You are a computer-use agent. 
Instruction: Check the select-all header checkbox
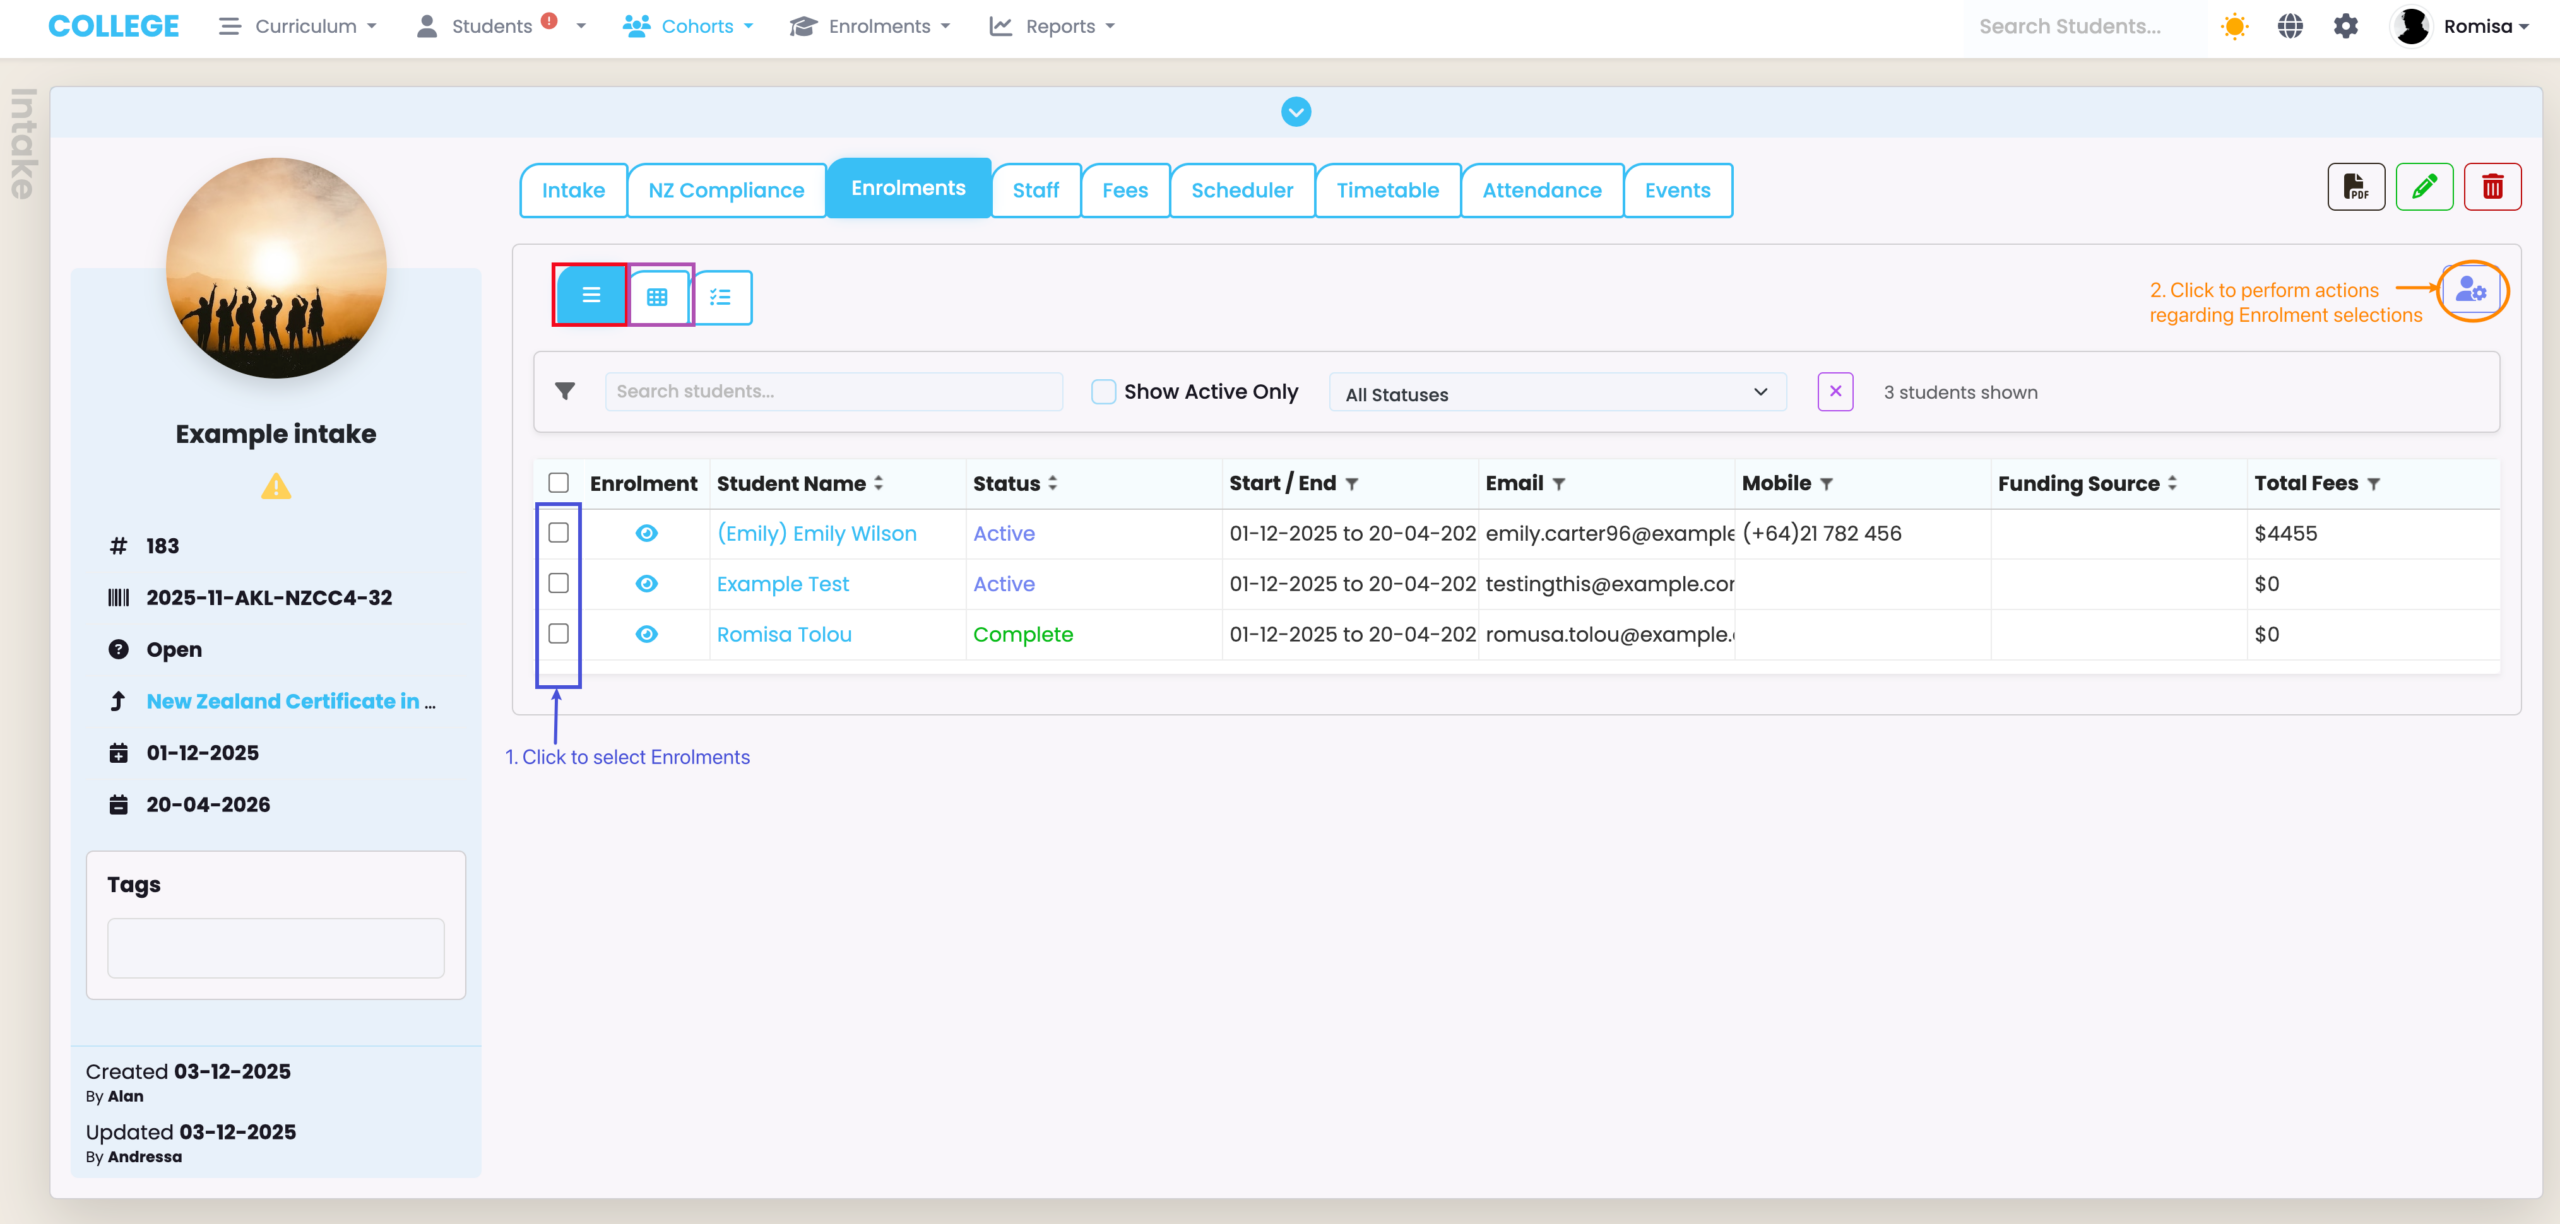(559, 483)
